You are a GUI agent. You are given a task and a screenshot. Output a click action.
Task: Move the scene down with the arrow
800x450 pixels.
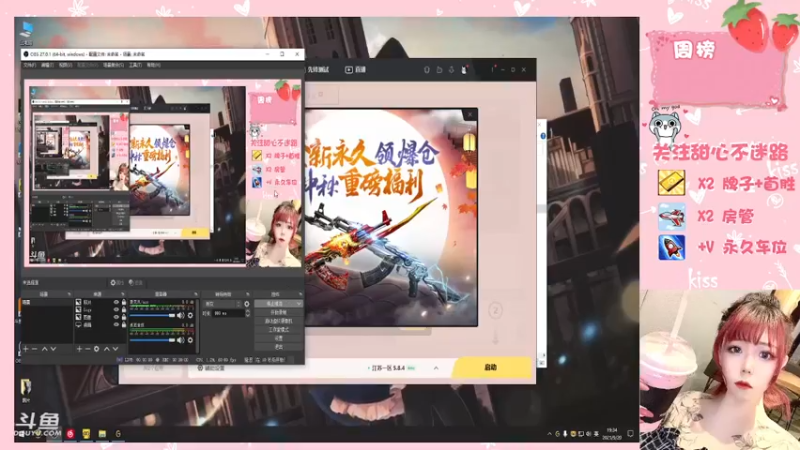pos(53,349)
